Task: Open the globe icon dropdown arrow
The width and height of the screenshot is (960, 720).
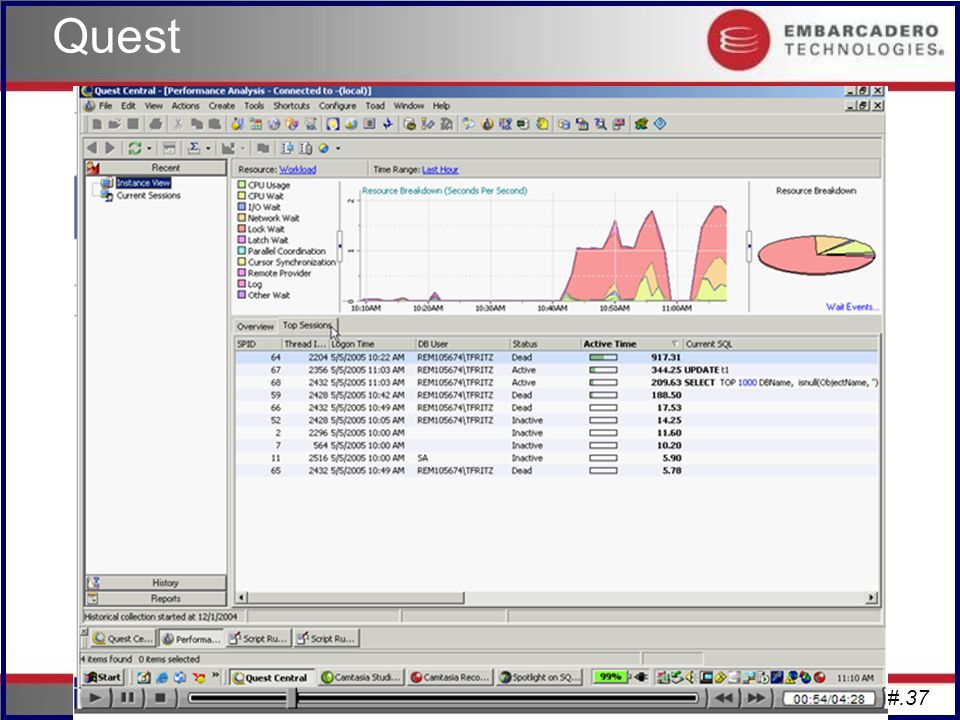Action: 337,149
